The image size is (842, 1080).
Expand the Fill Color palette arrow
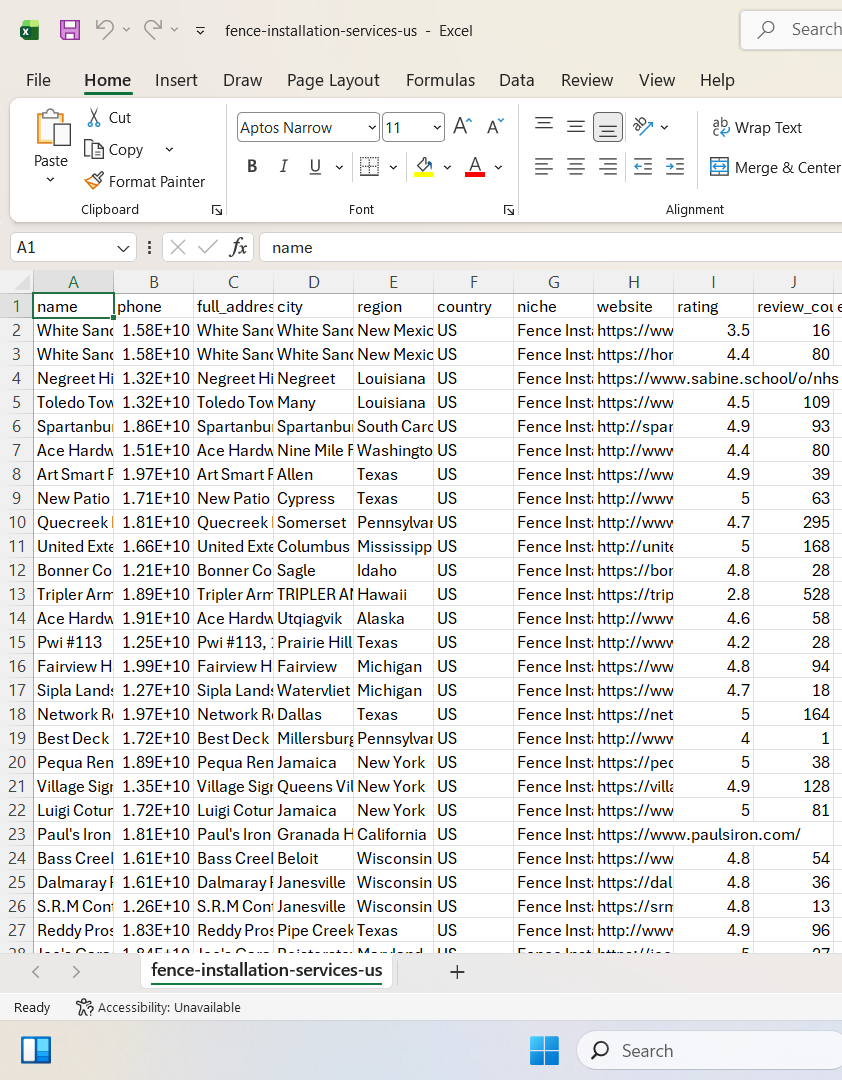(447, 167)
